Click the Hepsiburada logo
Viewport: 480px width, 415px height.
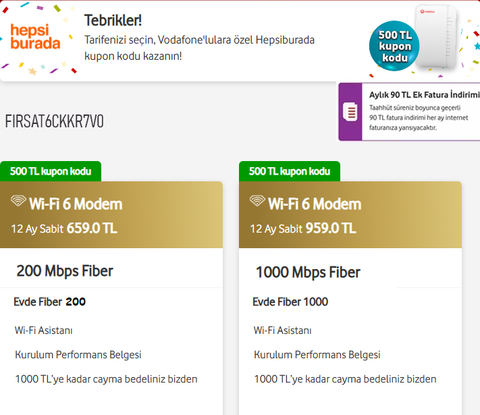click(x=35, y=37)
